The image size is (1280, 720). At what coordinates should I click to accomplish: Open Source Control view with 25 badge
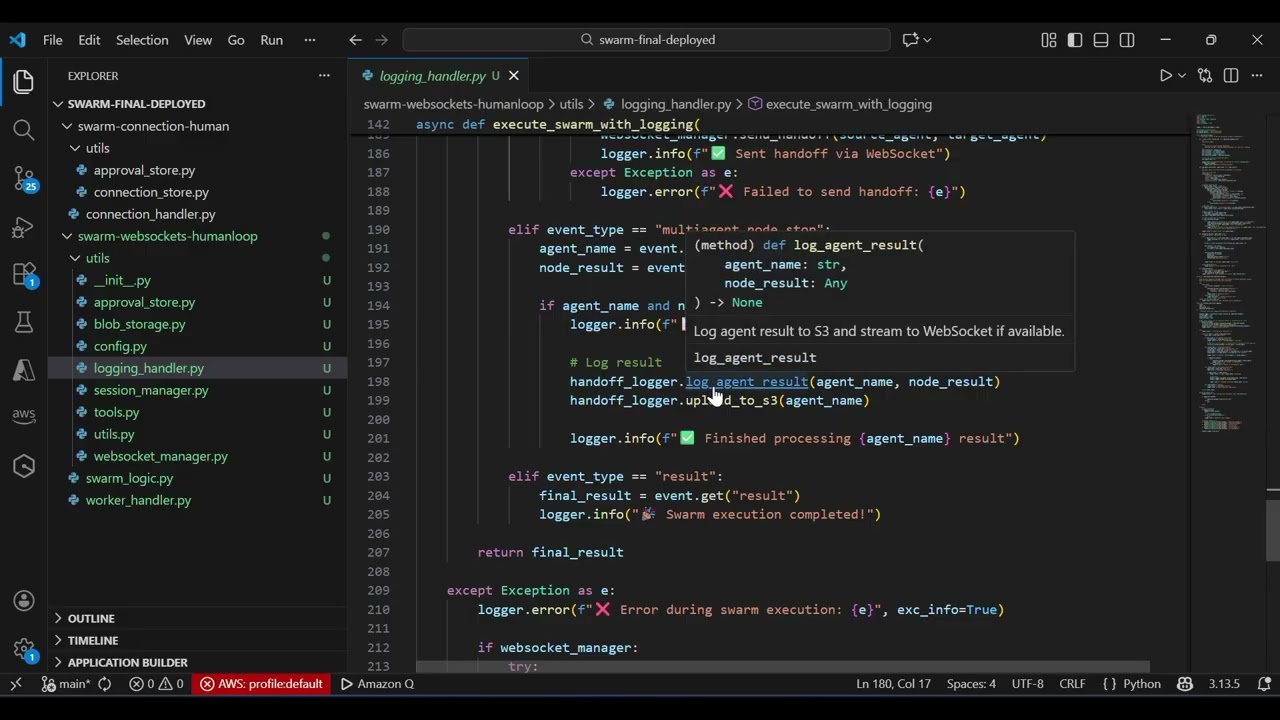coord(24,179)
